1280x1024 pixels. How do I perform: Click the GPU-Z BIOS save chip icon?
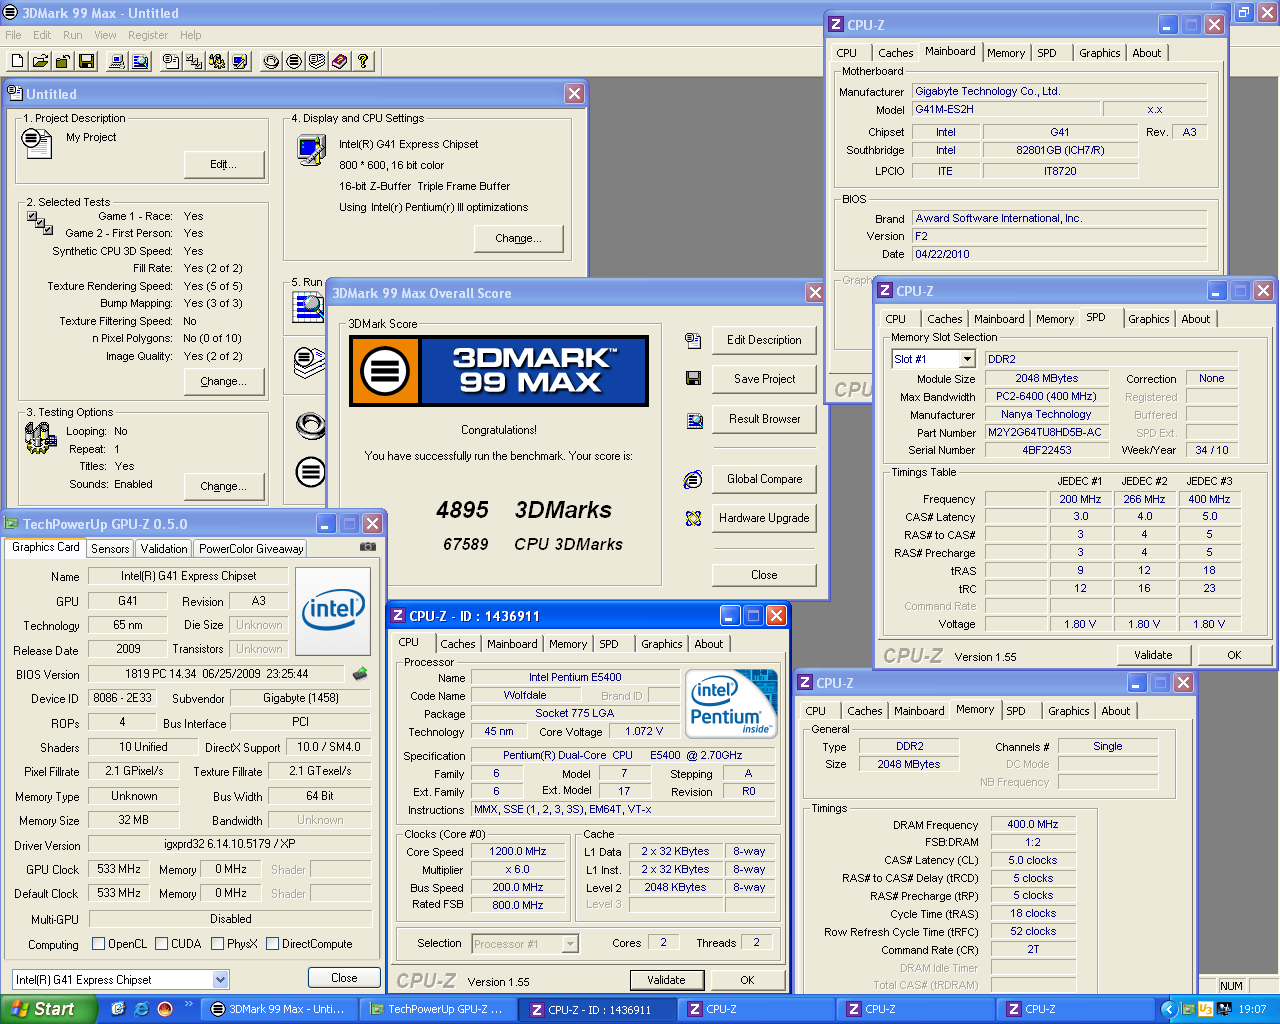[x=360, y=674]
